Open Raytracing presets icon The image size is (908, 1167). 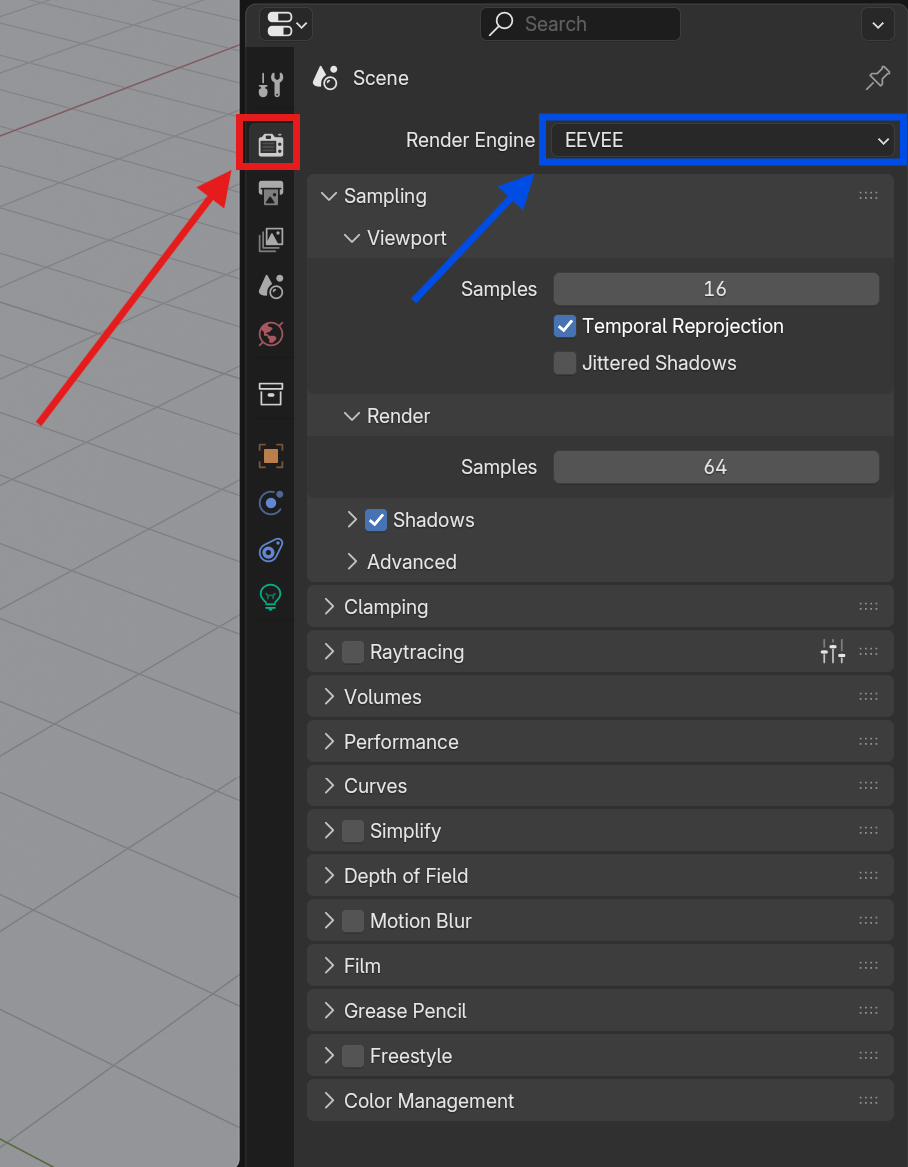pos(833,651)
